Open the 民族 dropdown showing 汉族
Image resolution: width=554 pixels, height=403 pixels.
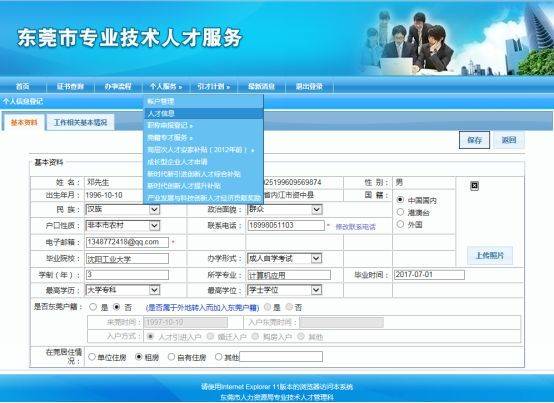tap(123, 209)
